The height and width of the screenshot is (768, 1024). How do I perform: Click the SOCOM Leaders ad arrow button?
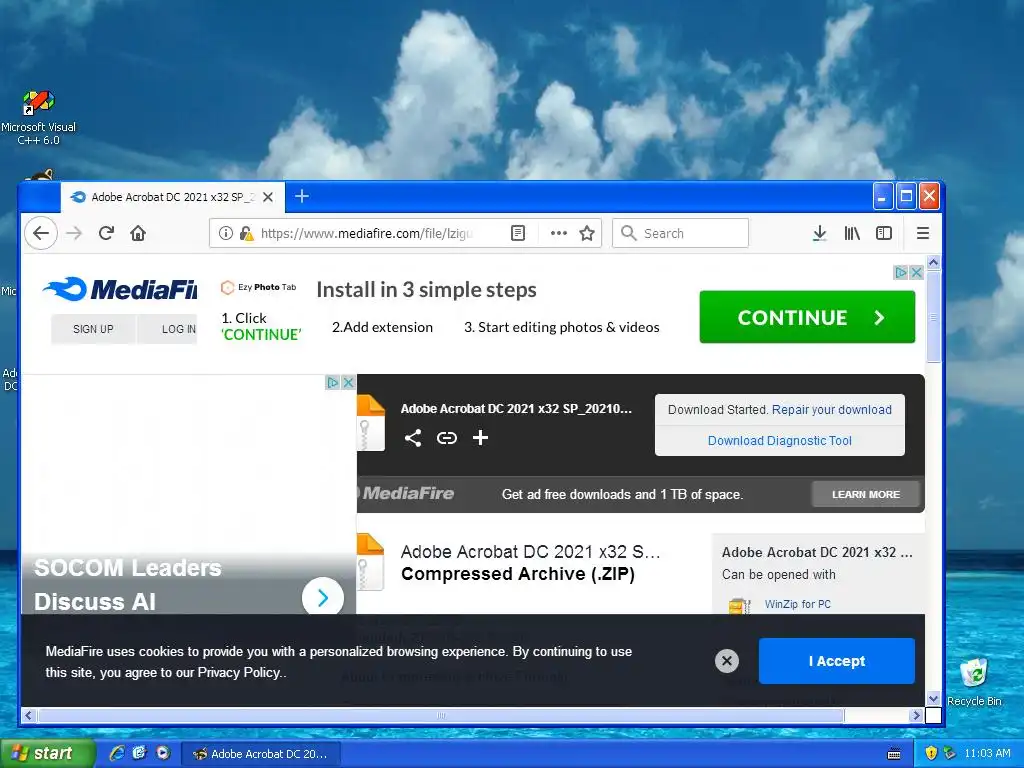click(x=323, y=598)
